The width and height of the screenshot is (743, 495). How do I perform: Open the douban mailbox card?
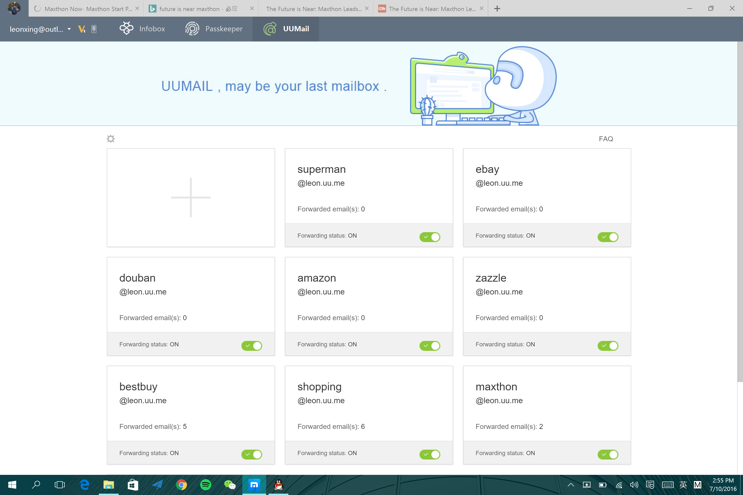pyautogui.click(x=190, y=306)
